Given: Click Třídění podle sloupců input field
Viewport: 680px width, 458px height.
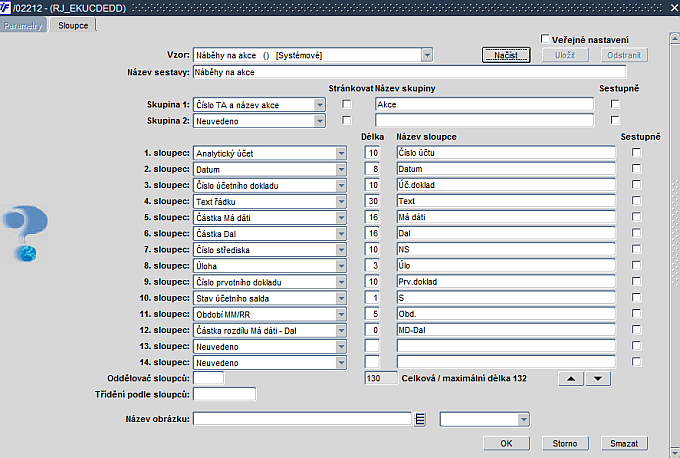Looking at the screenshot, I should 224,394.
